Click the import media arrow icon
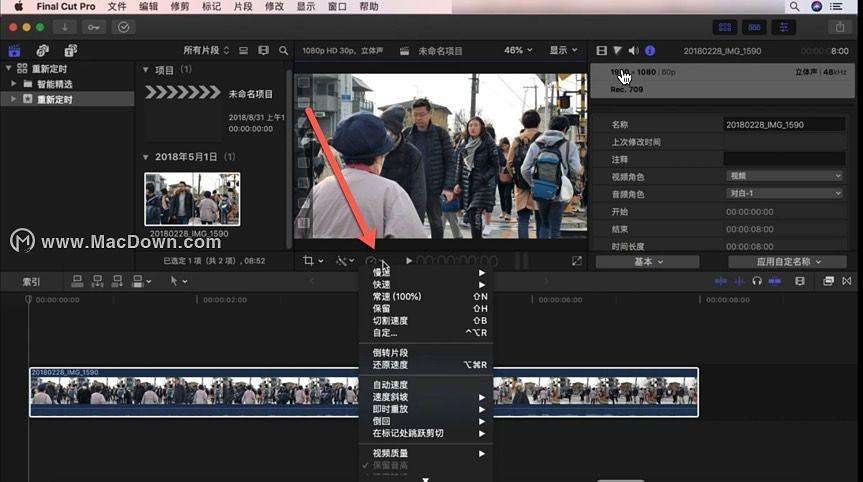Viewport: 863px width, 482px height. pyautogui.click(x=65, y=27)
